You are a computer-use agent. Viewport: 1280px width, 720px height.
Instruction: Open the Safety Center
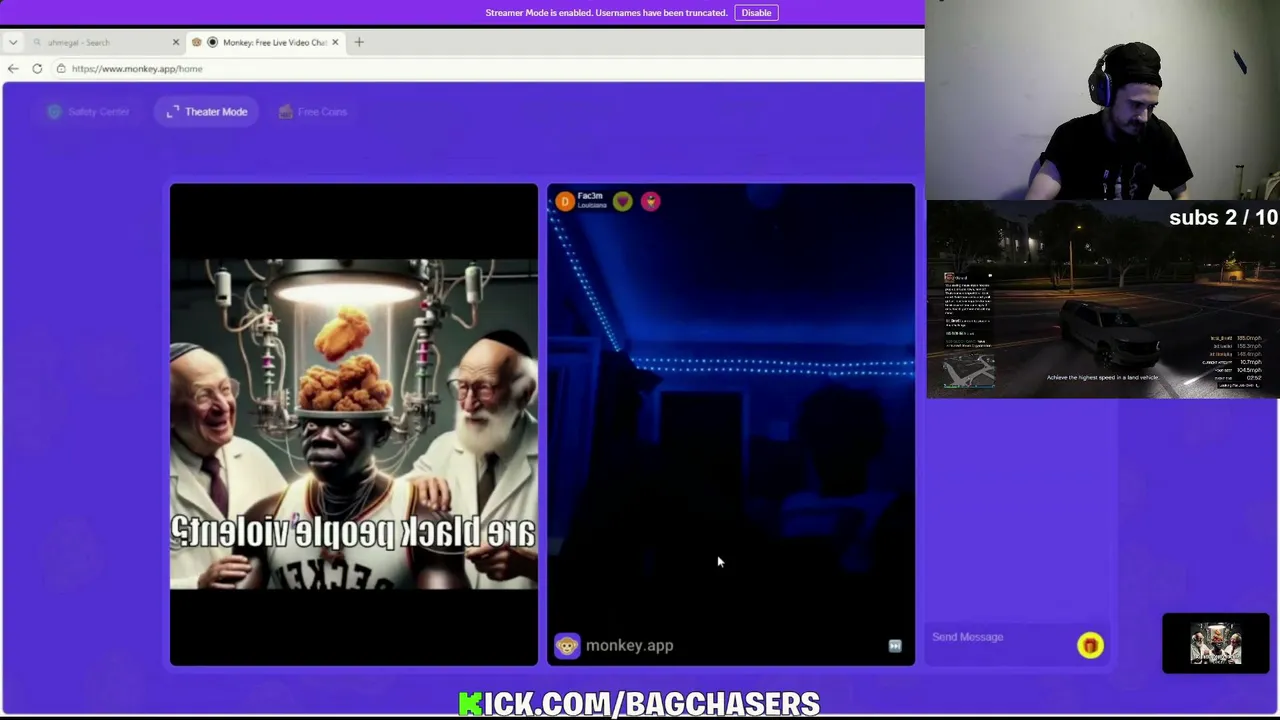(89, 112)
